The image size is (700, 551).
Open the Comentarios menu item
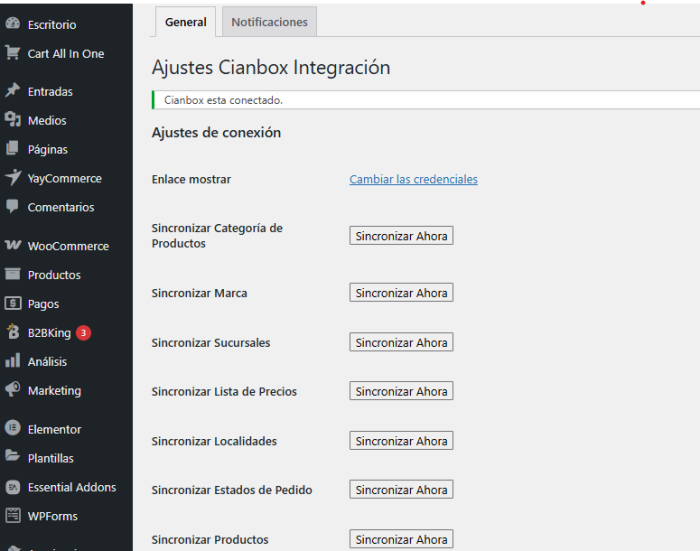coord(61,207)
